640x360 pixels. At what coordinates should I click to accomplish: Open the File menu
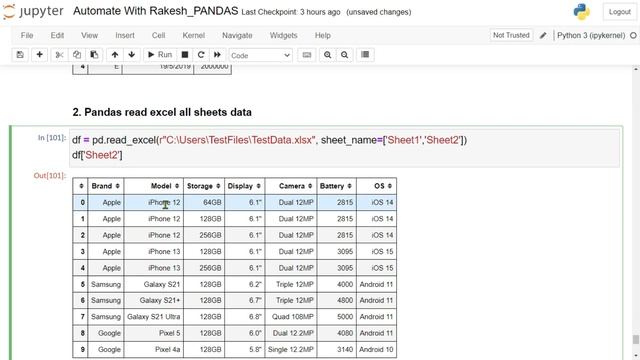point(27,36)
